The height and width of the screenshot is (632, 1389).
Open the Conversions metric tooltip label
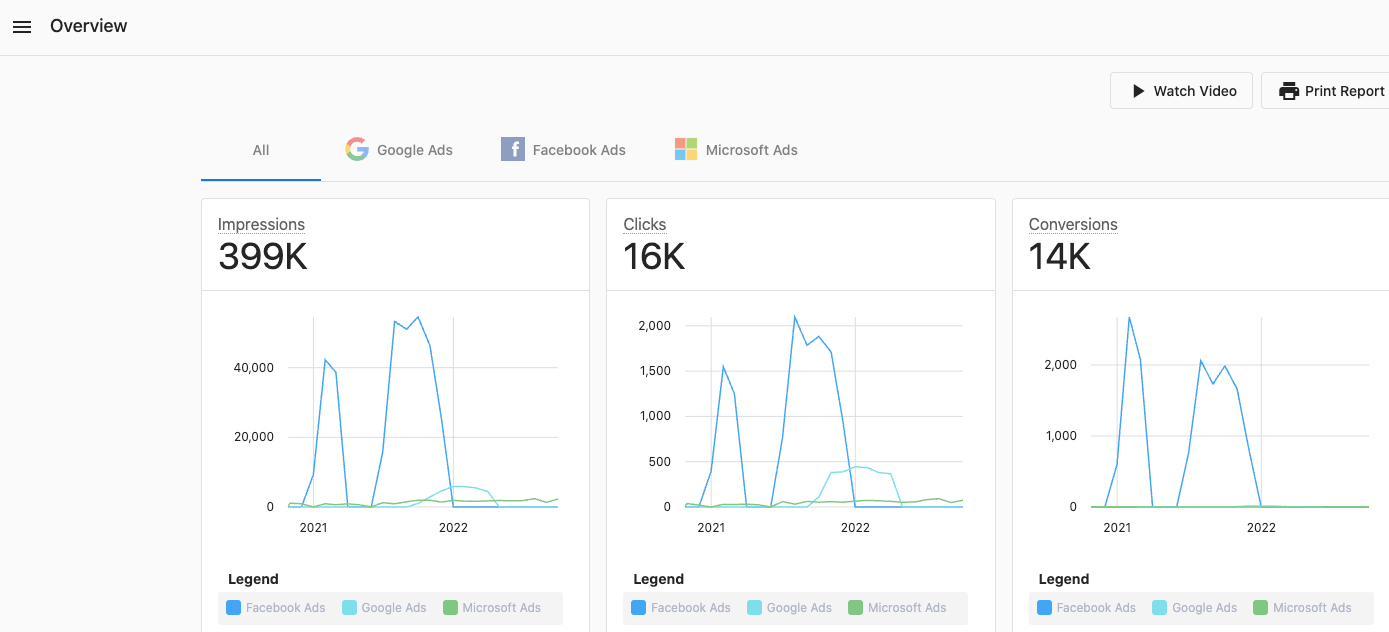pyautogui.click(x=1073, y=224)
